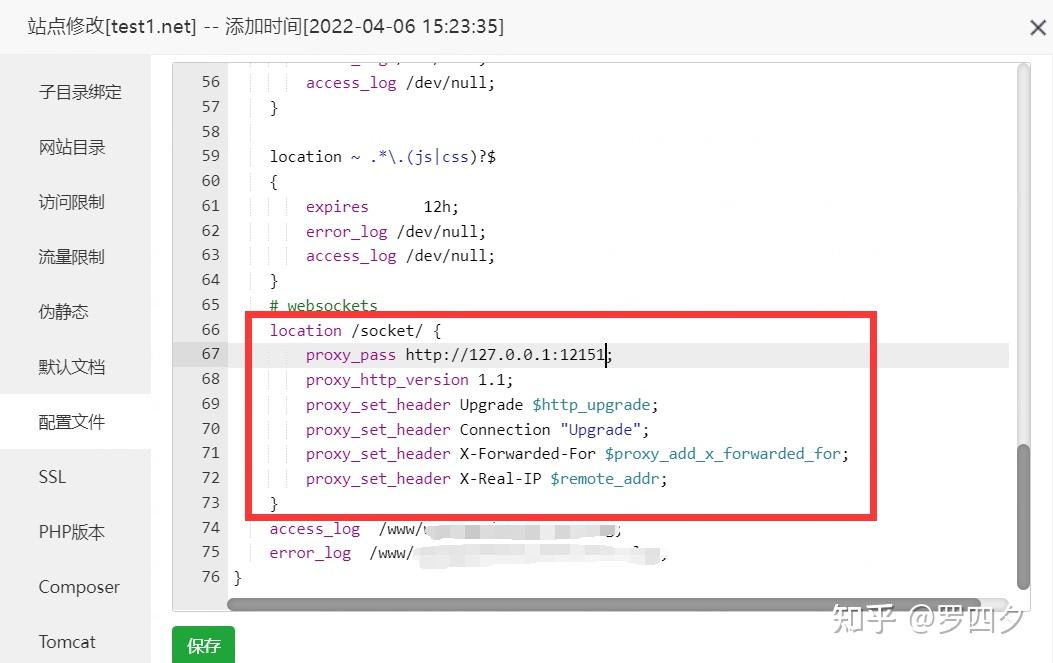Click the location /socket/ block opening line
The height and width of the screenshot is (663, 1053).
click(x=352, y=330)
